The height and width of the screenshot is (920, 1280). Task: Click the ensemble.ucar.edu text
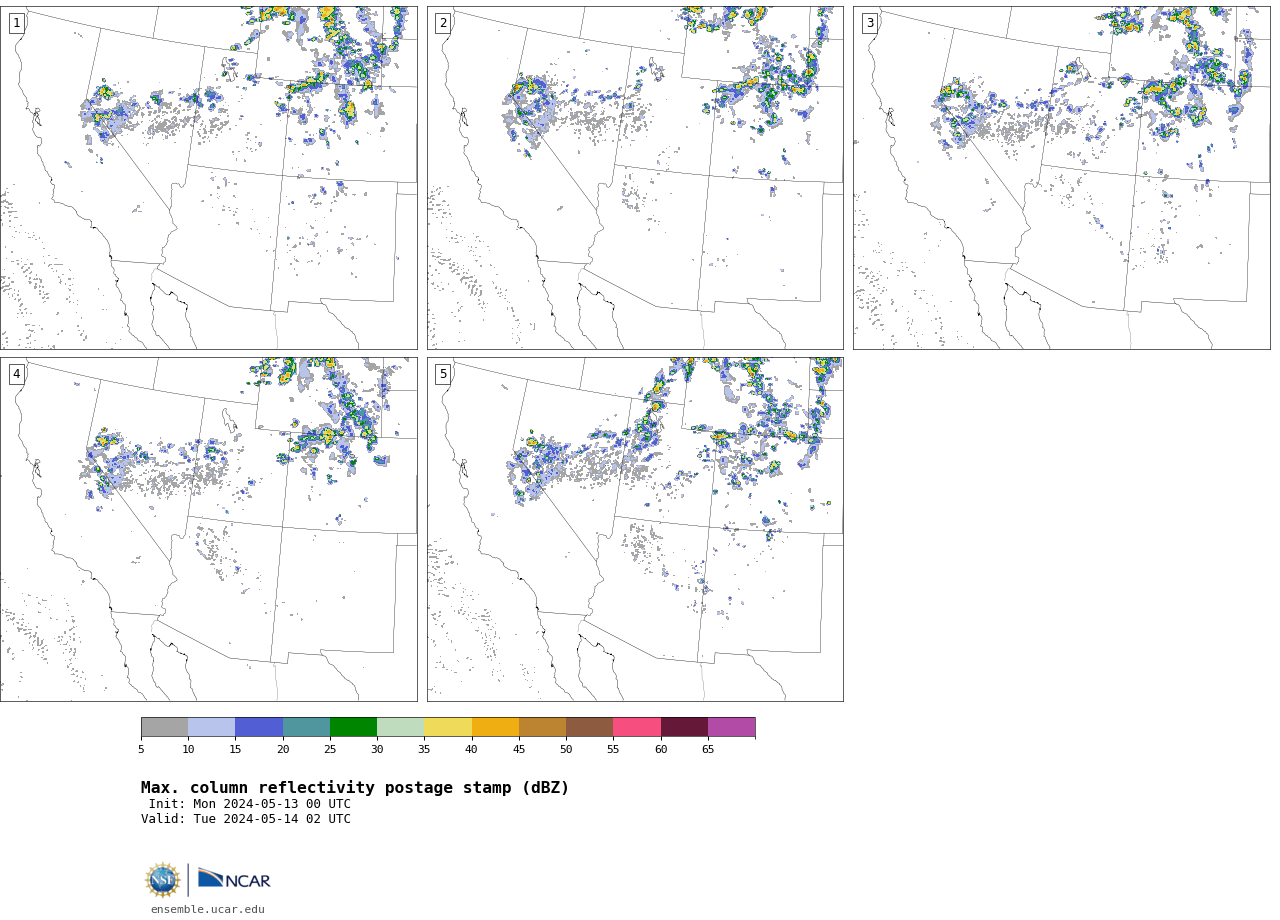pos(208,910)
